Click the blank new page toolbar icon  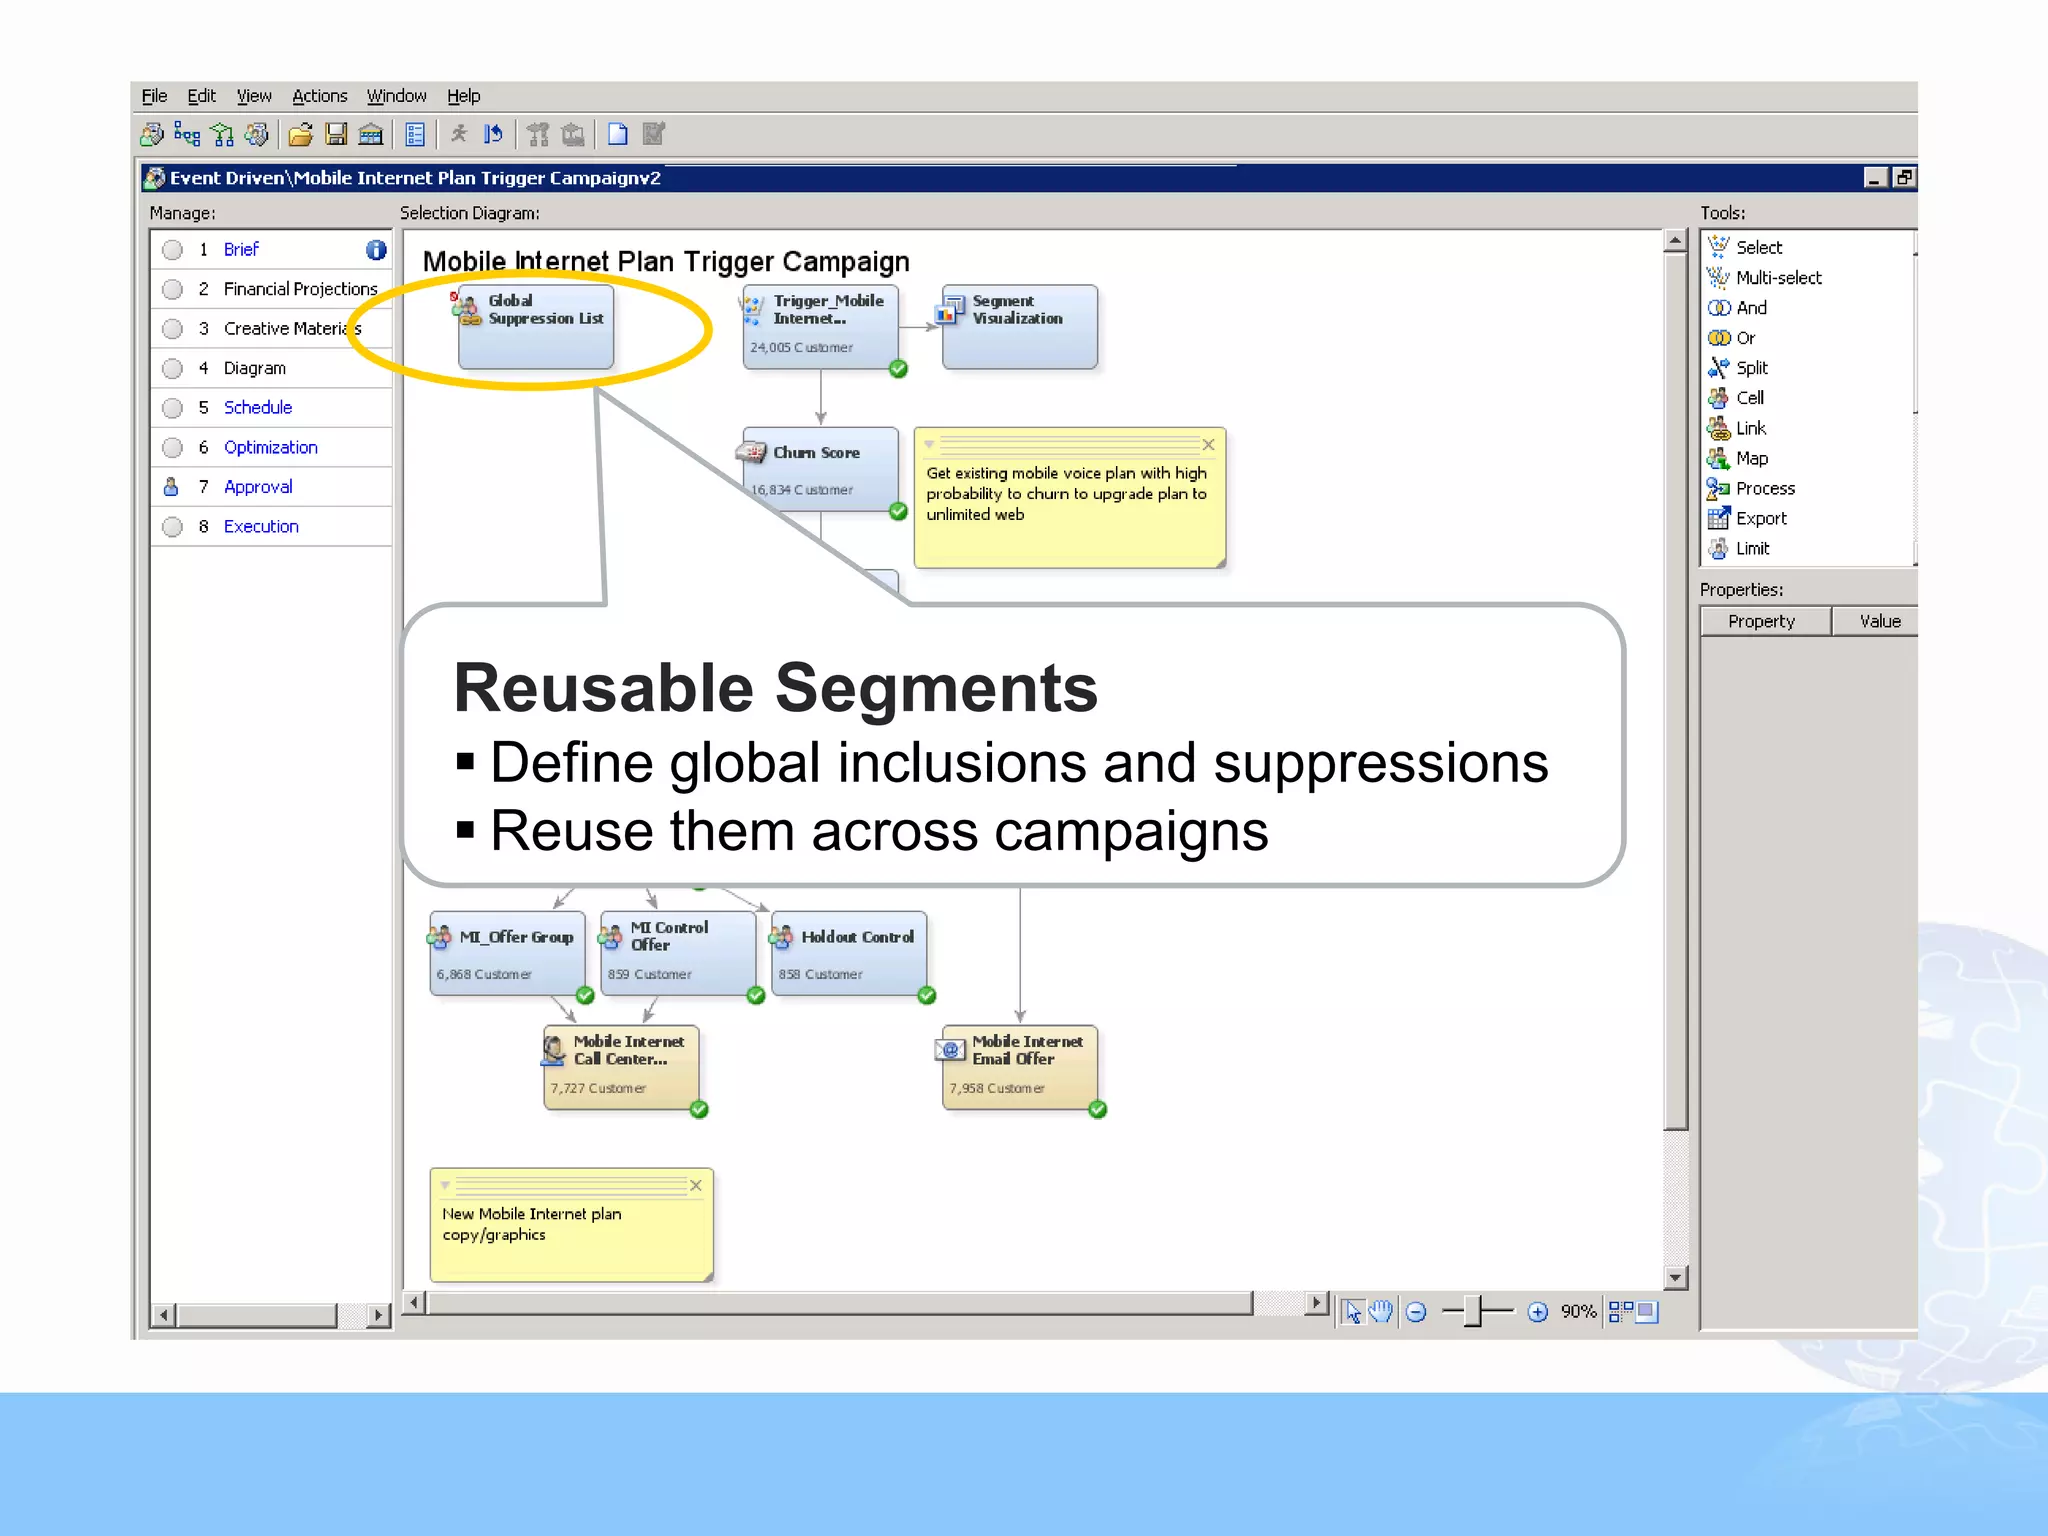pyautogui.click(x=618, y=134)
